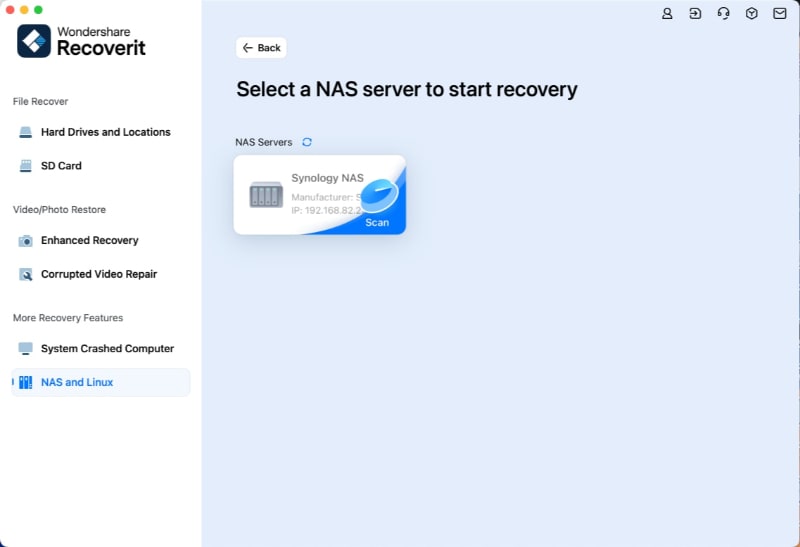
Task: Click the NAS IP address text
Action: click(327, 210)
